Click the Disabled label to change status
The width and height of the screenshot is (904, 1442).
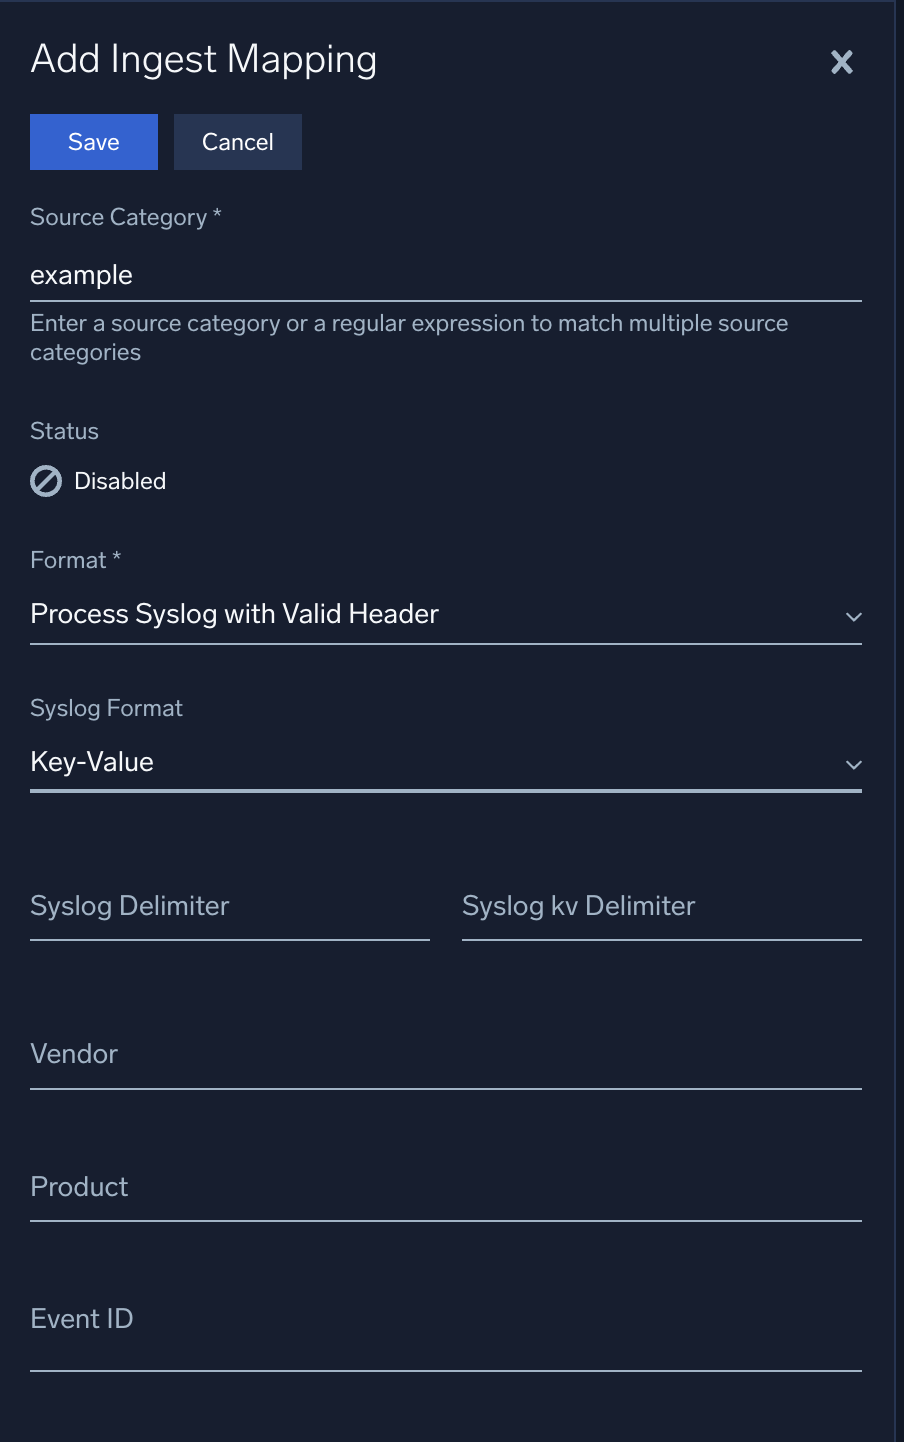(119, 481)
